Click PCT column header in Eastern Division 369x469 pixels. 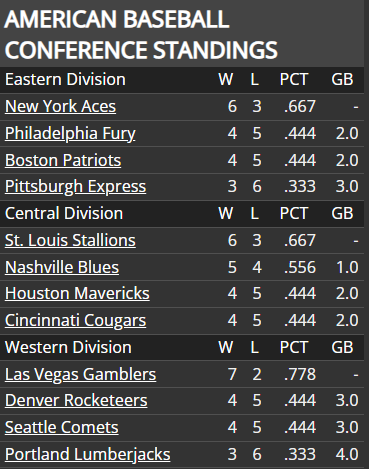pyautogui.click(x=294, y=80)
